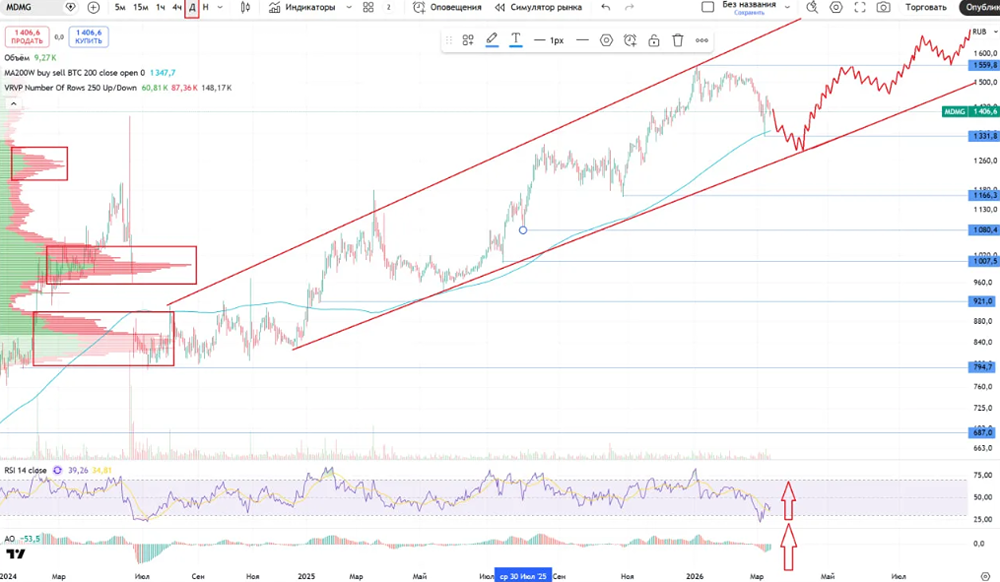Image resolution: width=1000 pixels, height=582 pixels.
Task: Open the indicator templates grid icon
Action: (368, 8)
